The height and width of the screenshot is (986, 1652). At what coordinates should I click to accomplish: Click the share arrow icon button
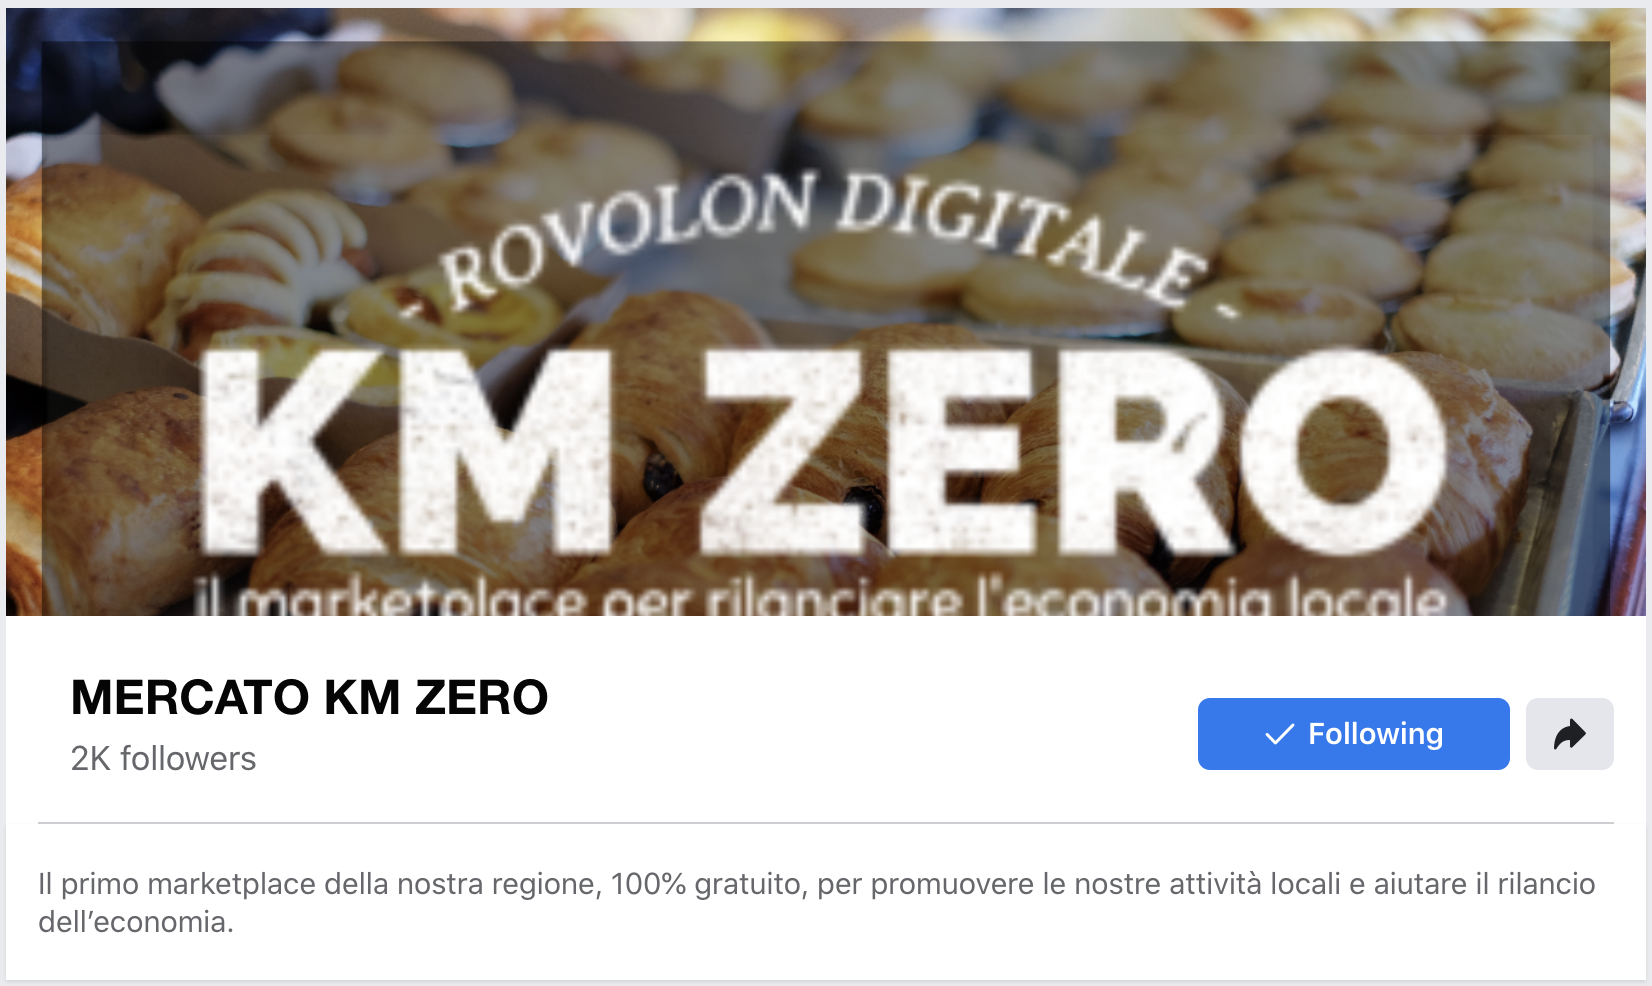tap(1569, 734)
